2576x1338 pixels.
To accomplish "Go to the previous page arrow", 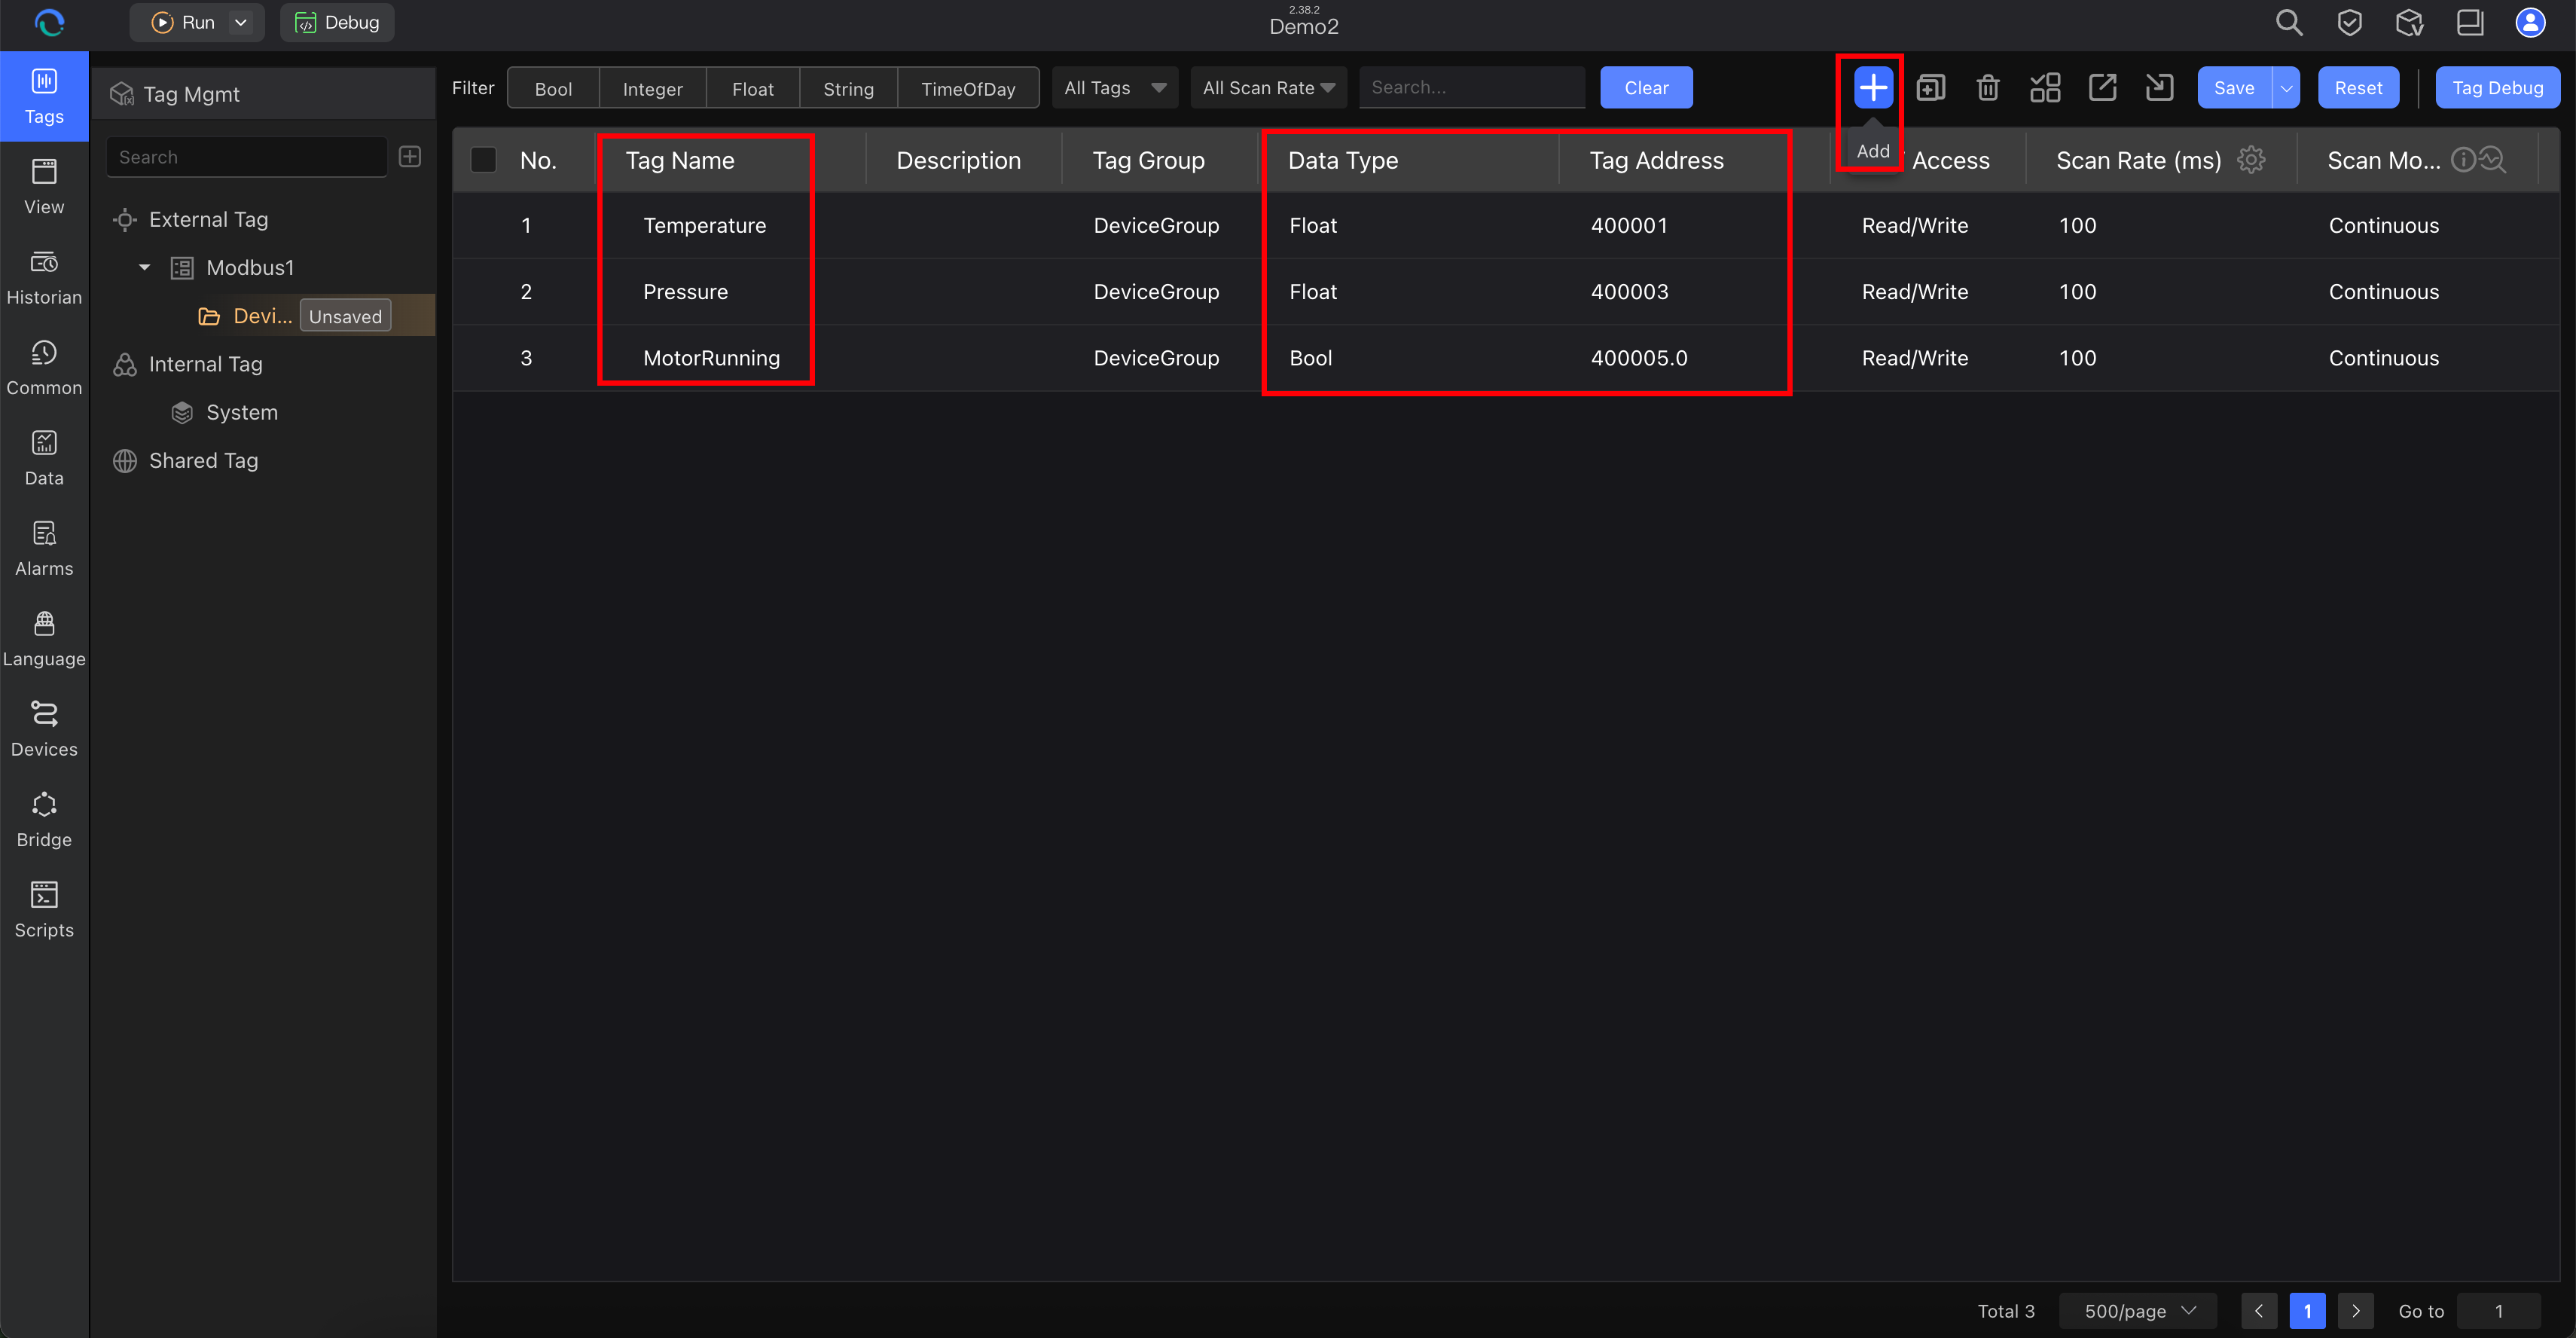I will point(2258,1310).
